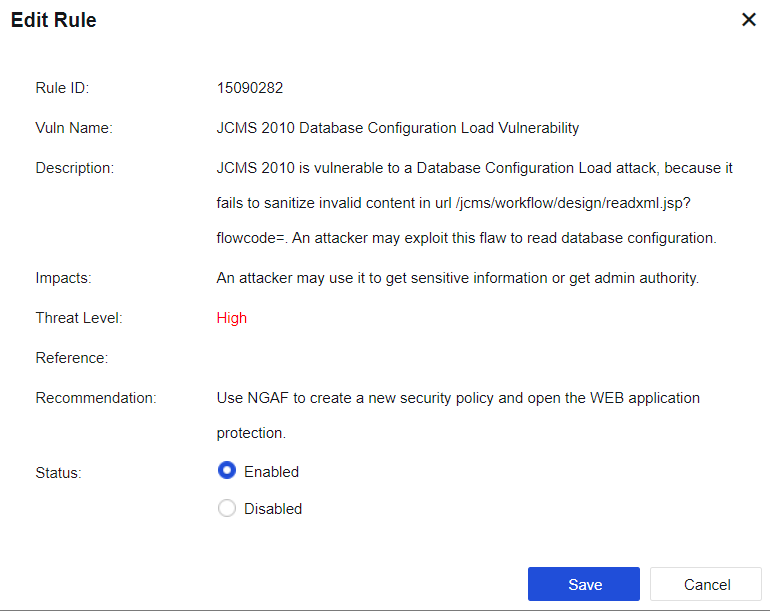
Task: Click the Threat Level field label
Action: [x=79, y=318]
